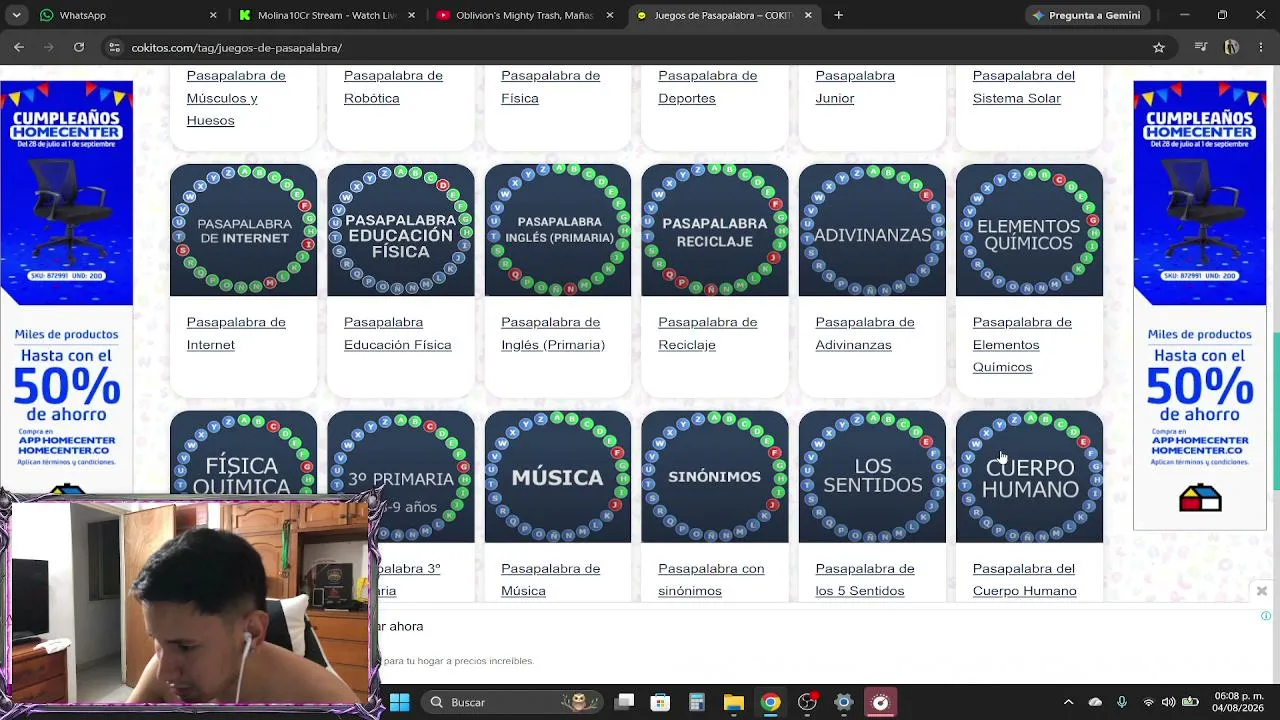
Task: Open the Adivinanzas game thumbnail
Action: point(872,230)
